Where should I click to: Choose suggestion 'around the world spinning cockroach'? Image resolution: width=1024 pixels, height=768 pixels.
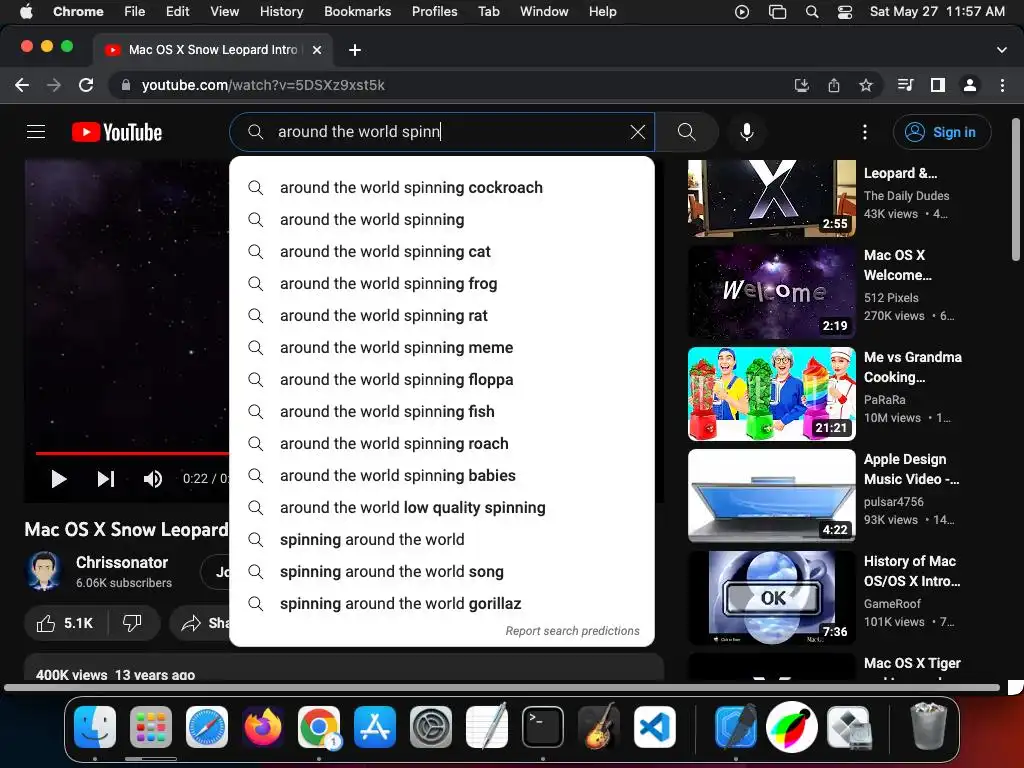441,187
